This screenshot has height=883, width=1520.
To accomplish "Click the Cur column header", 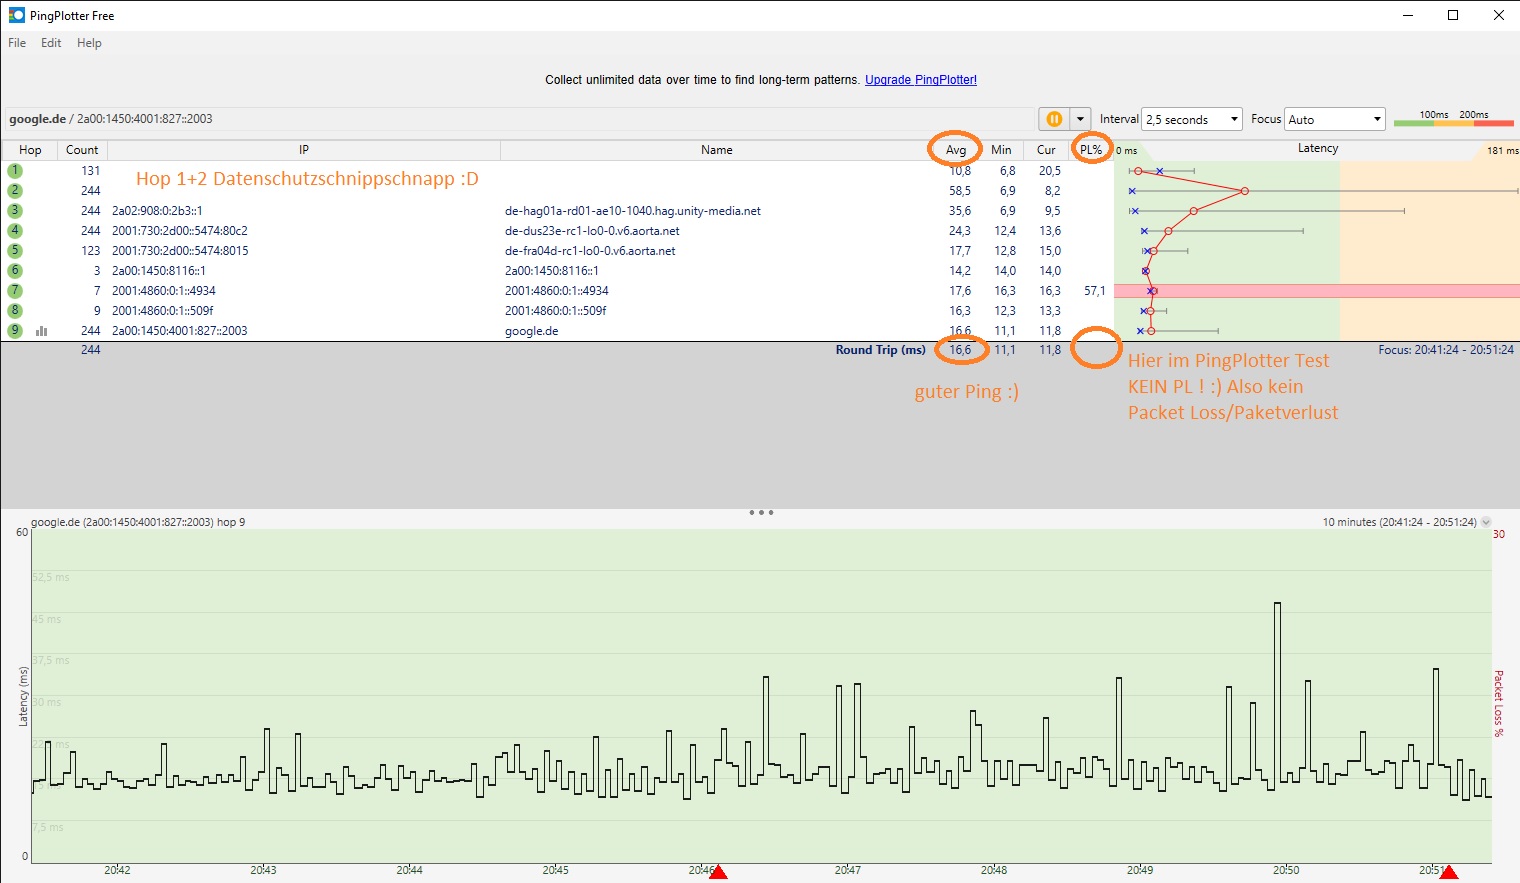I will click(x=1046, y=150).
